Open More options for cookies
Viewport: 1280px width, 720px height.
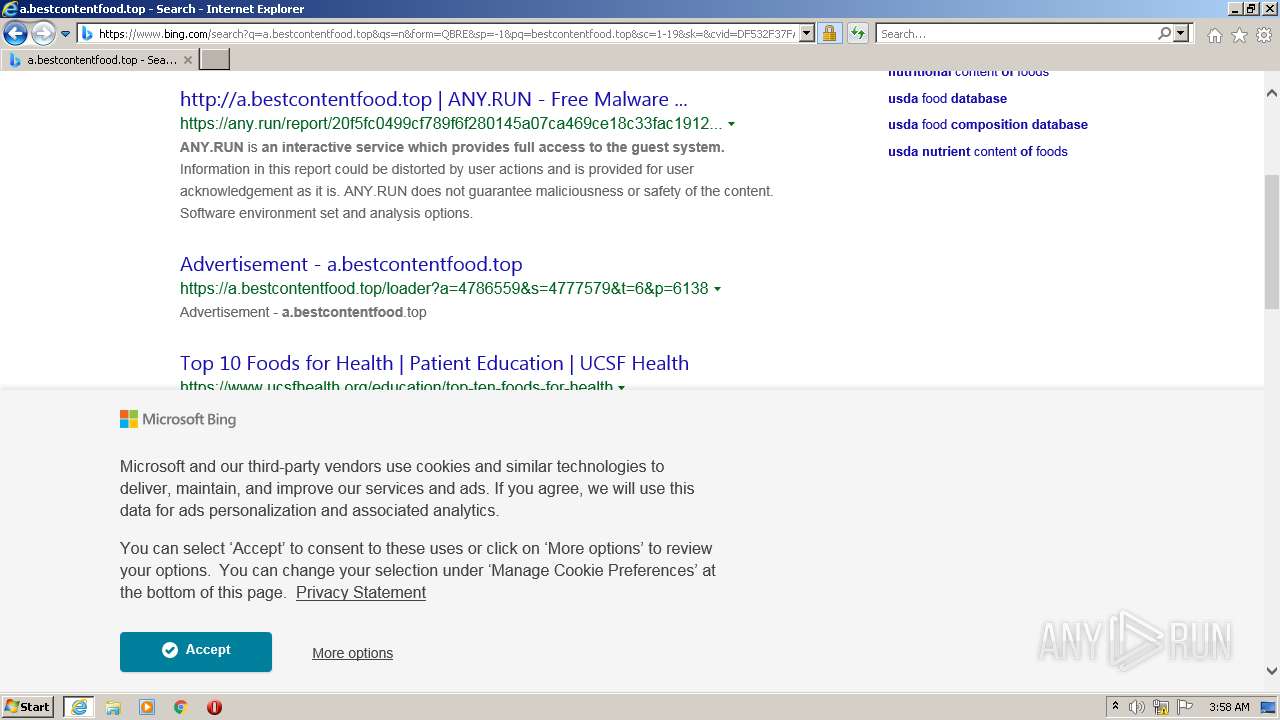point(352,653)
